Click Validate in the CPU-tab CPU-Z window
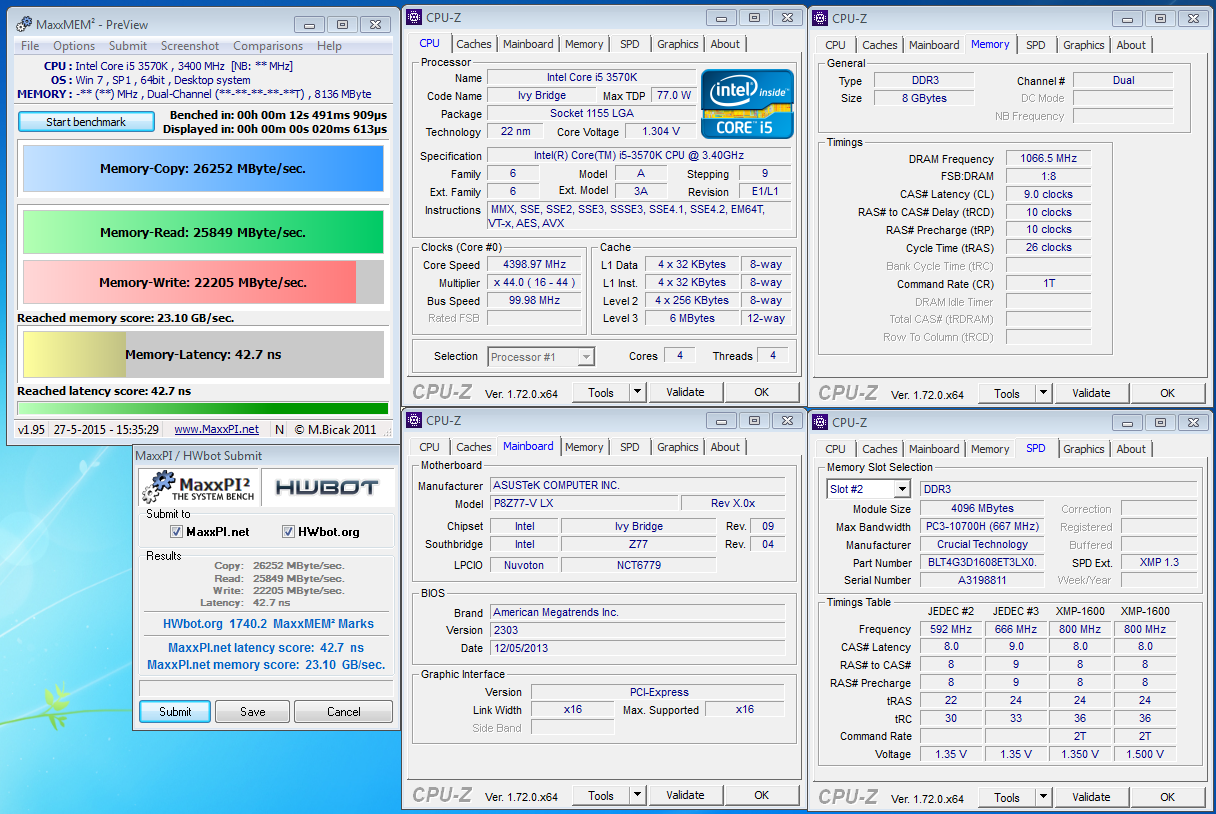Image resolution: width=1216 pixels, height=814 pixels. (x=685, y=392)
